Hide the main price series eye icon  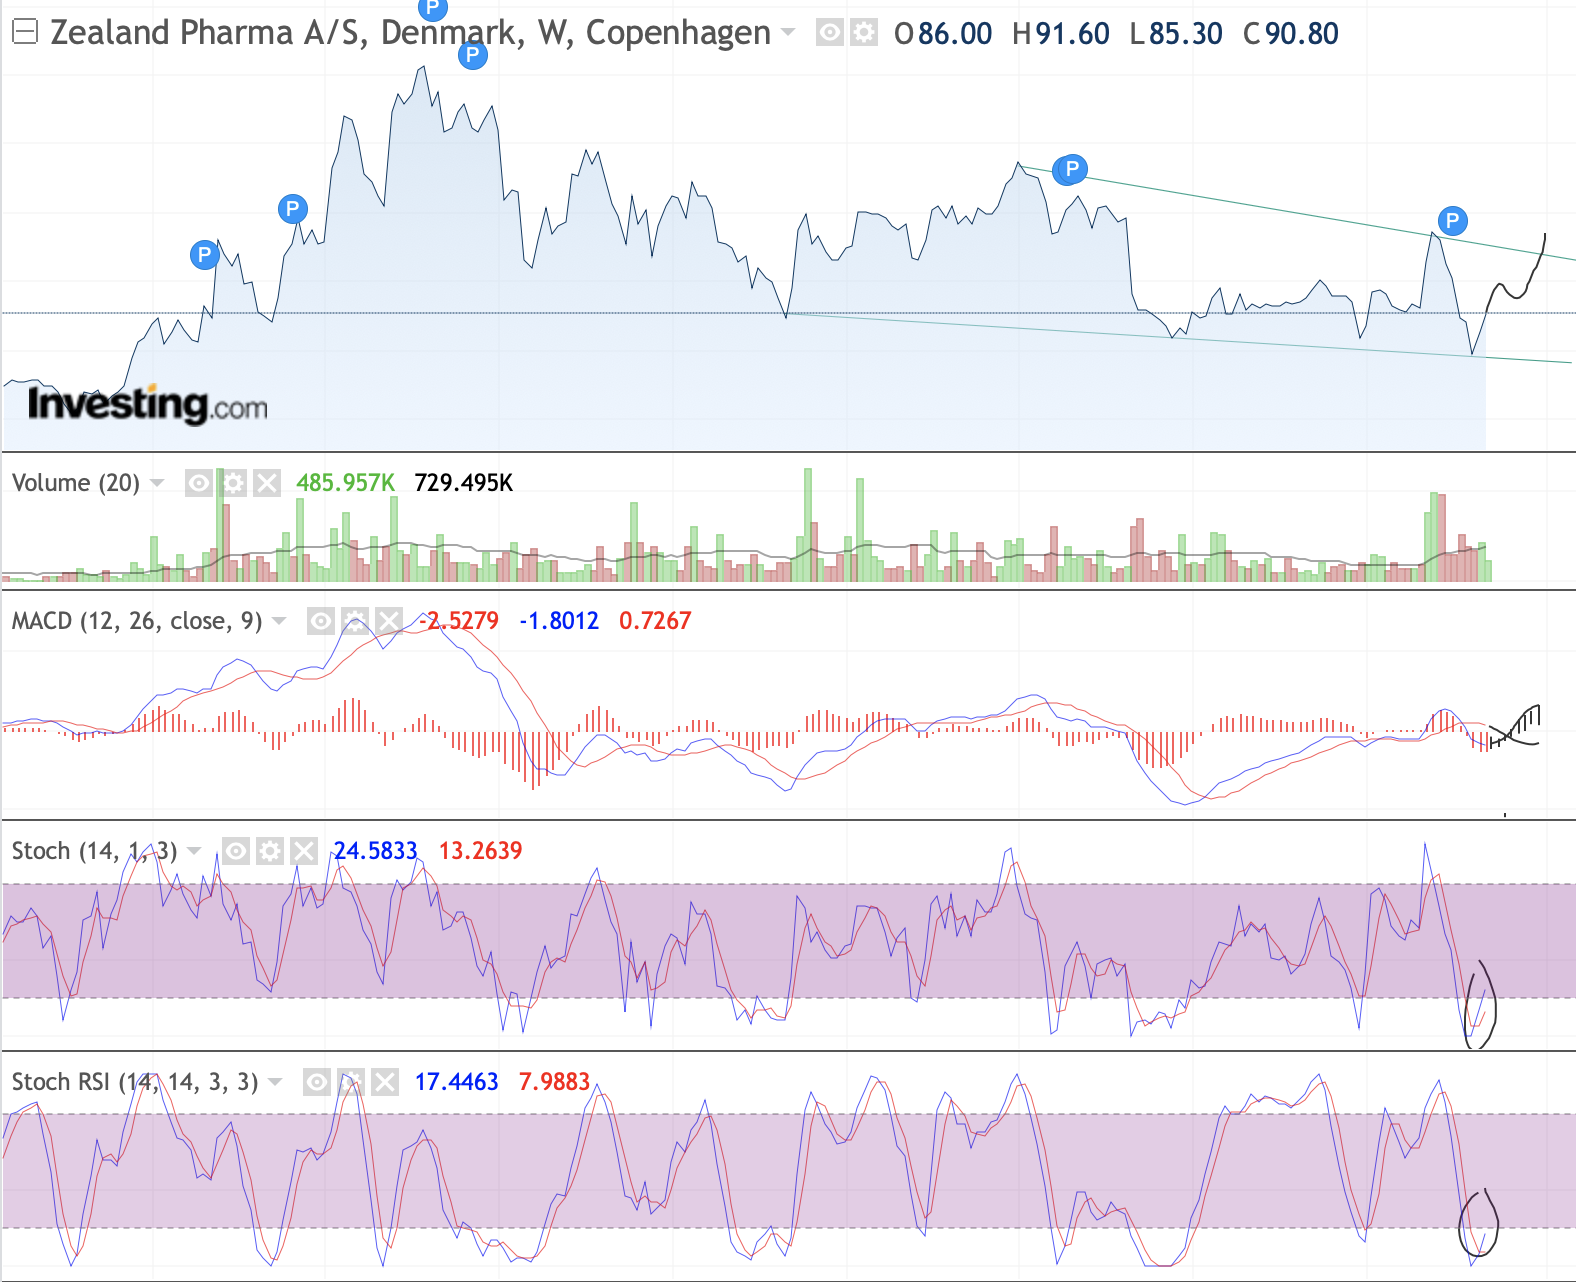(829, 33)
